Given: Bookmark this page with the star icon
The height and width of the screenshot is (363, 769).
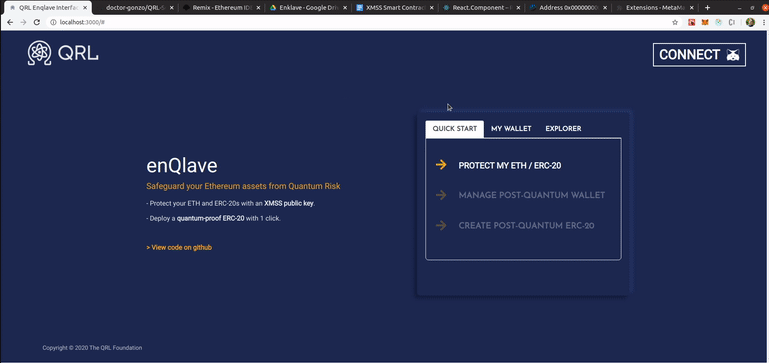Looking at the screenshot, I should click(x=675, y=23).
